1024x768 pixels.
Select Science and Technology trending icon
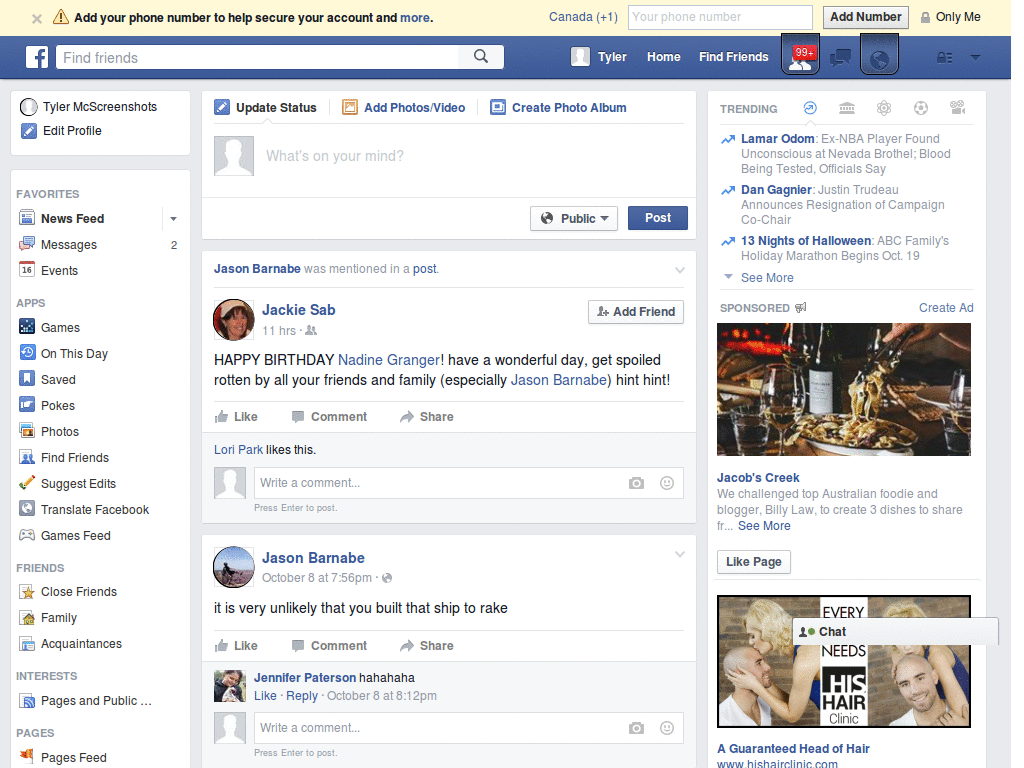click(884, 108)
